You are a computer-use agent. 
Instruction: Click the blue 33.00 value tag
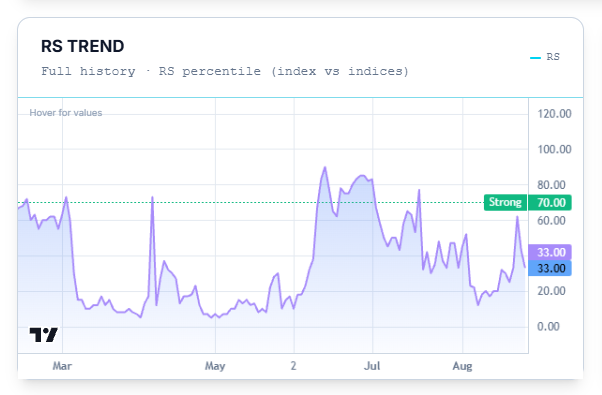(x=550, y=268)
